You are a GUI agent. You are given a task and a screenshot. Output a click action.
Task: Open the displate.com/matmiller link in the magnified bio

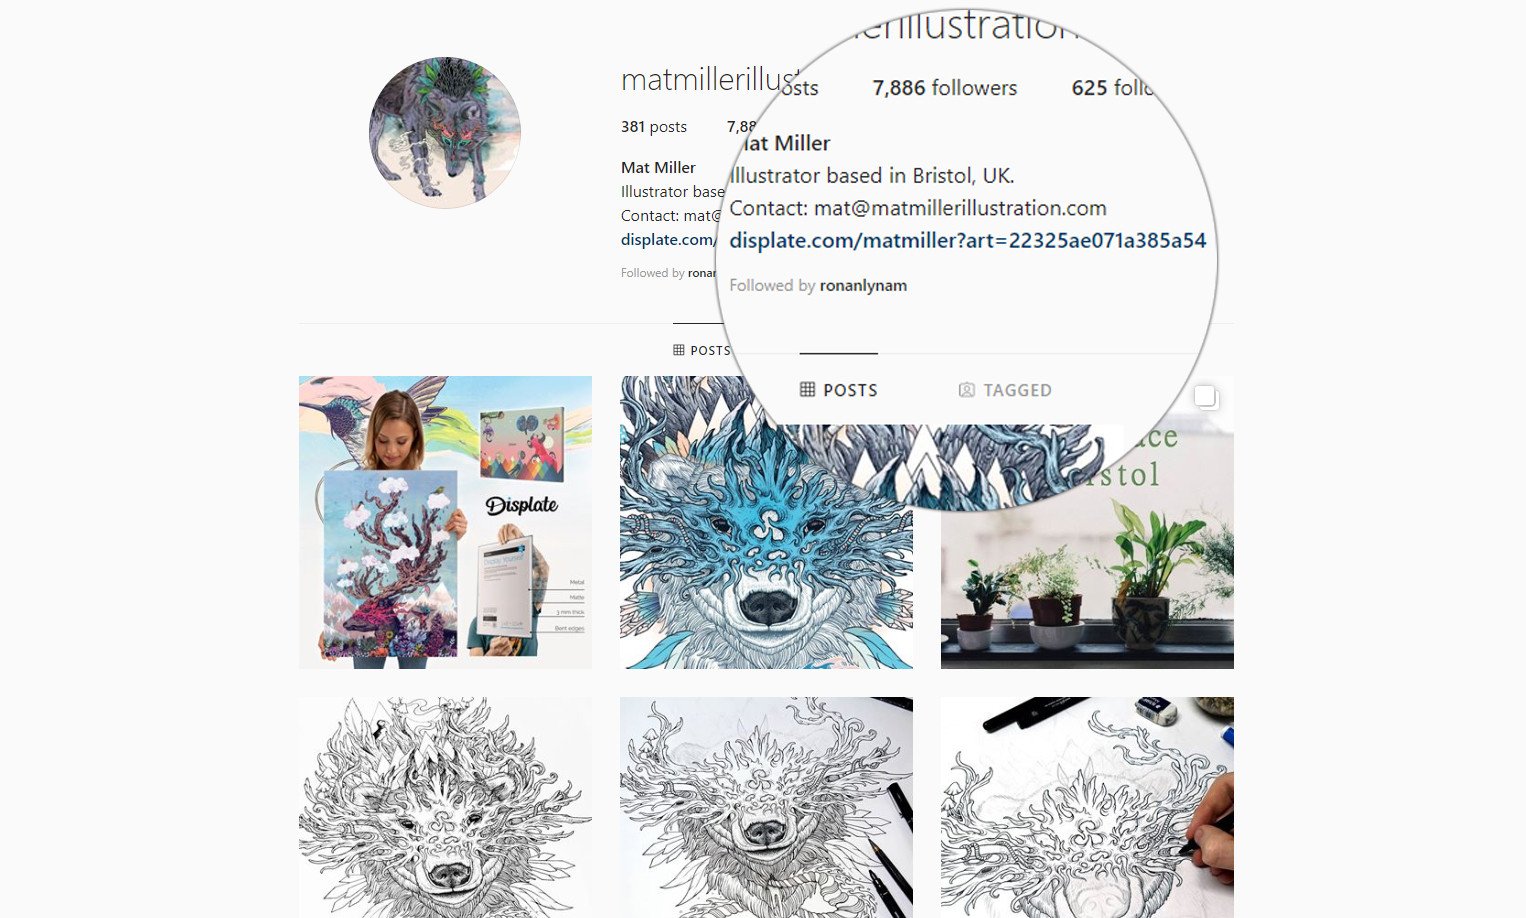click(x=968, y=240)
